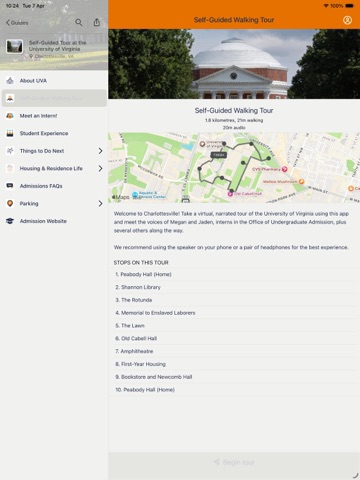360x480 pixels.
Task: Expand Things to Do Next chevron
Action: coord(100,151)
